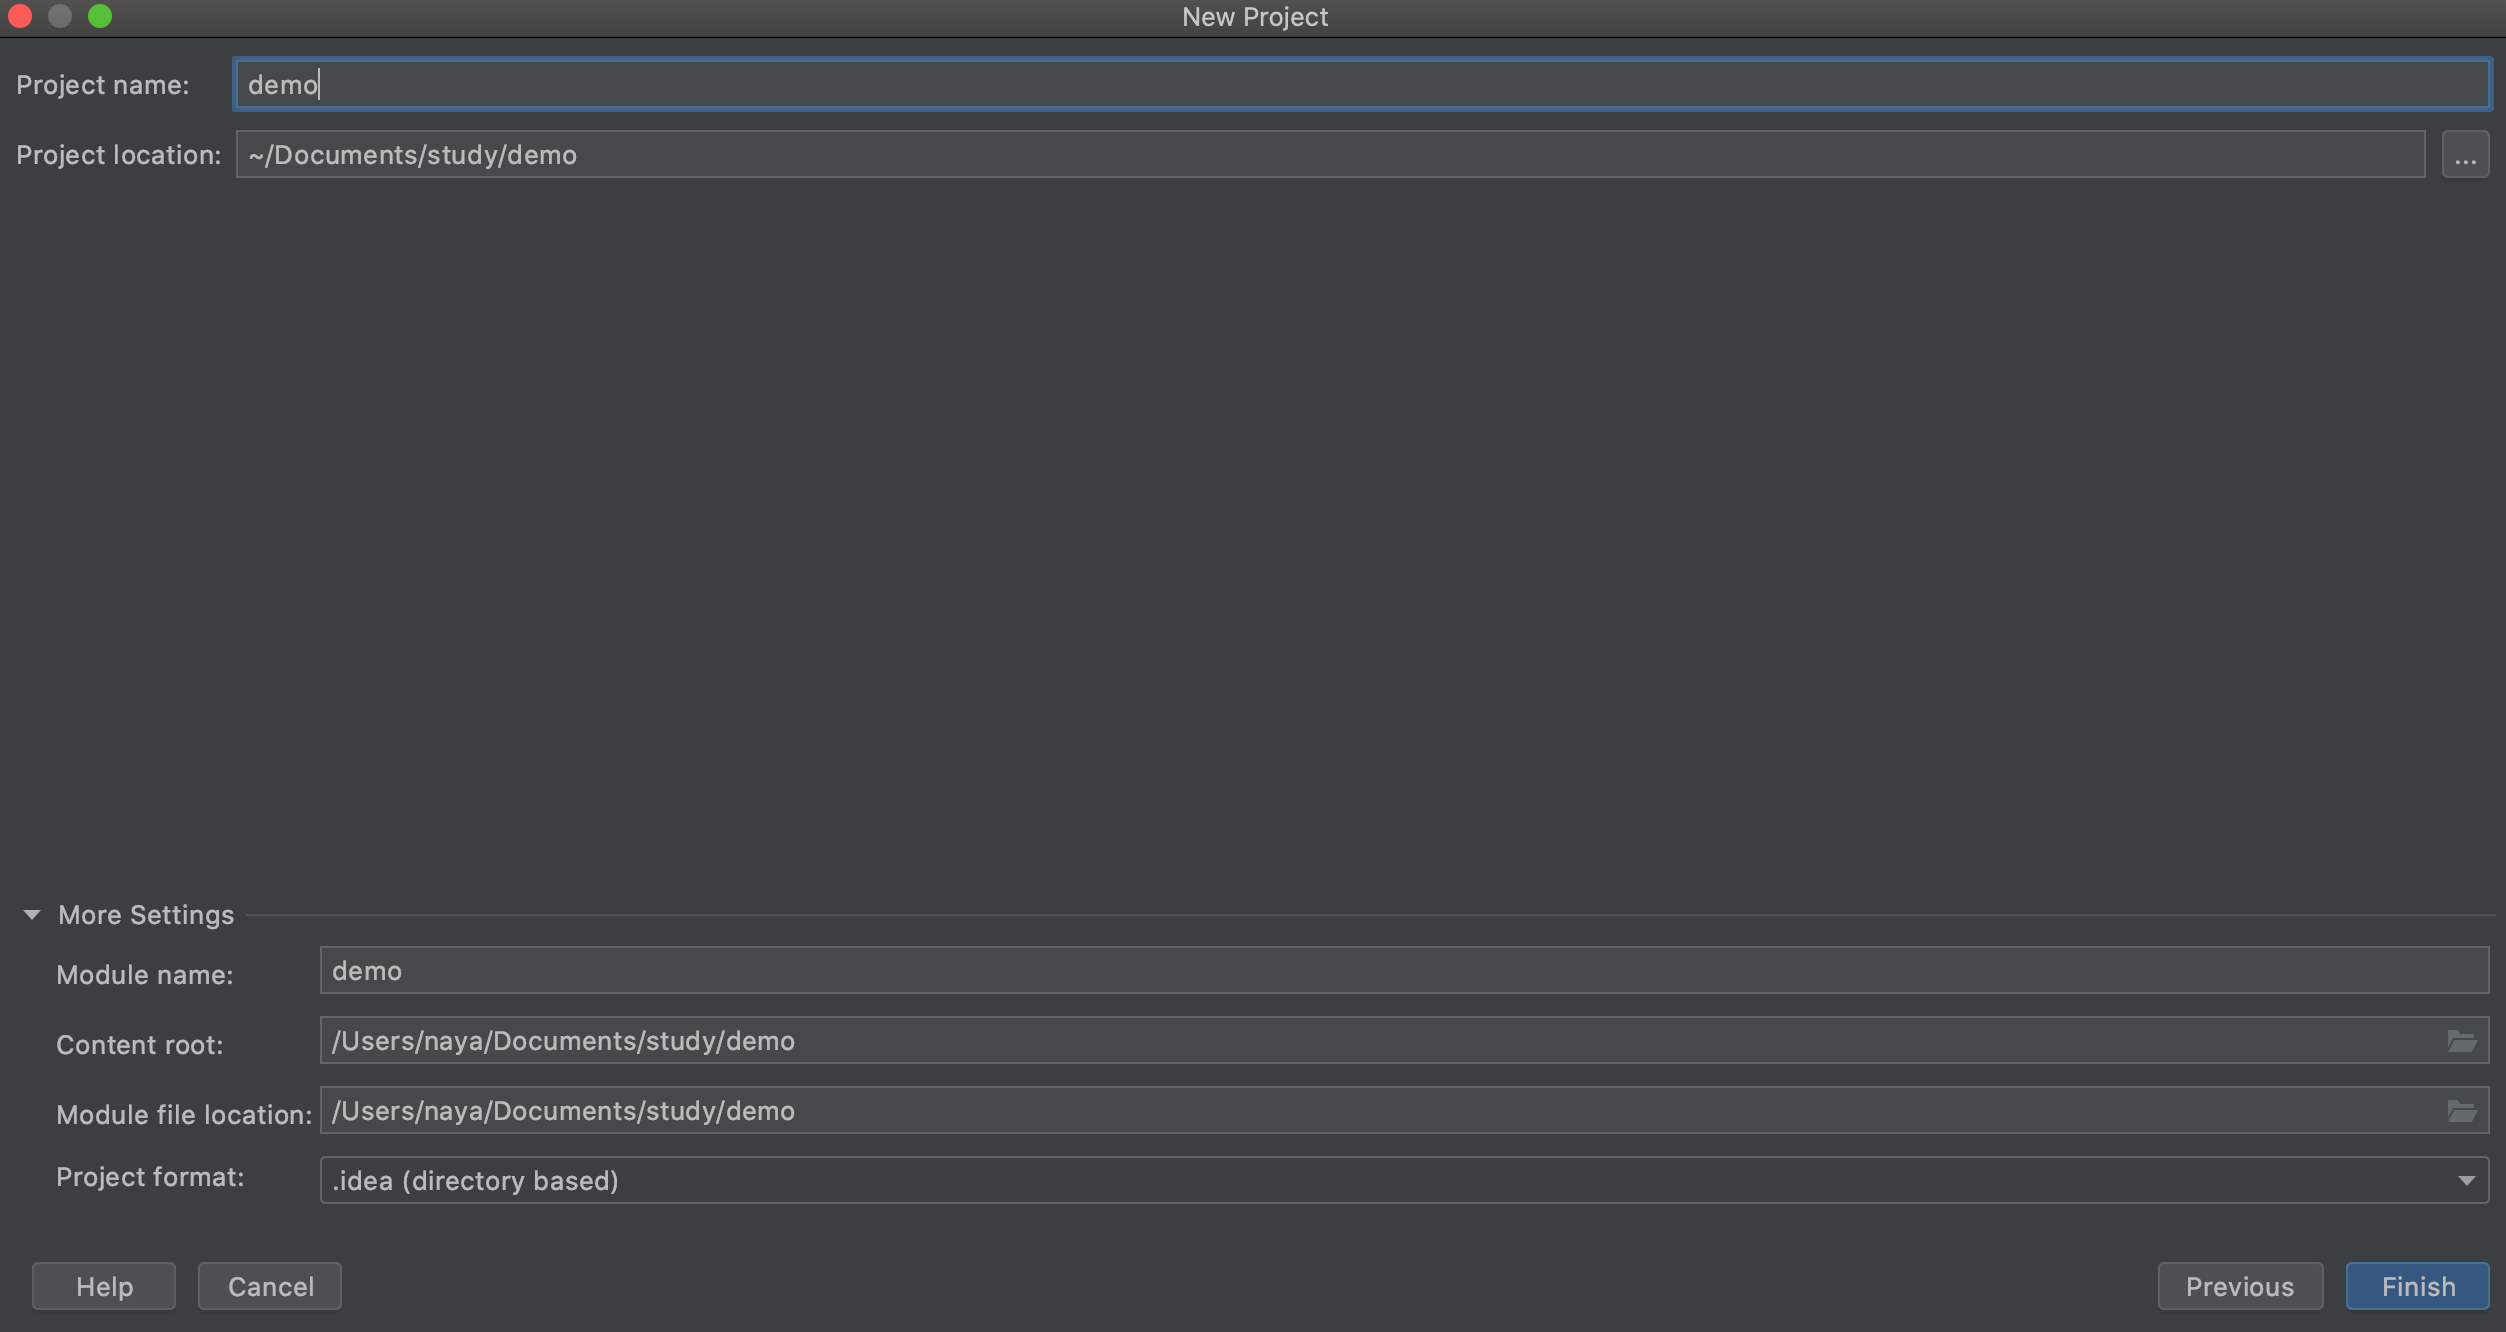Open the Project location browse ellipsis button
This screenshot has height=1332, width=2506.
pos(2464,155)
